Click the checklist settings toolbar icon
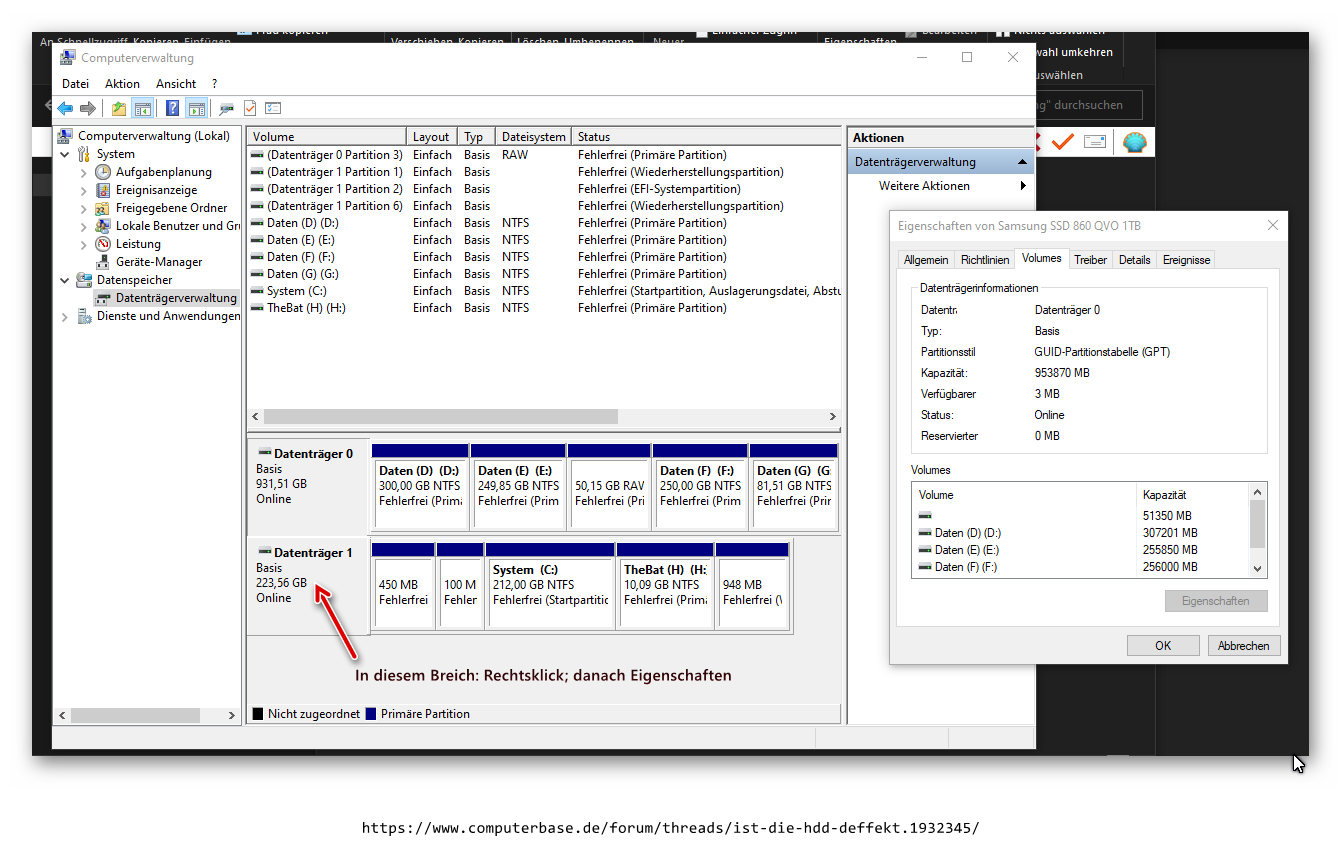 click(273, 108)
